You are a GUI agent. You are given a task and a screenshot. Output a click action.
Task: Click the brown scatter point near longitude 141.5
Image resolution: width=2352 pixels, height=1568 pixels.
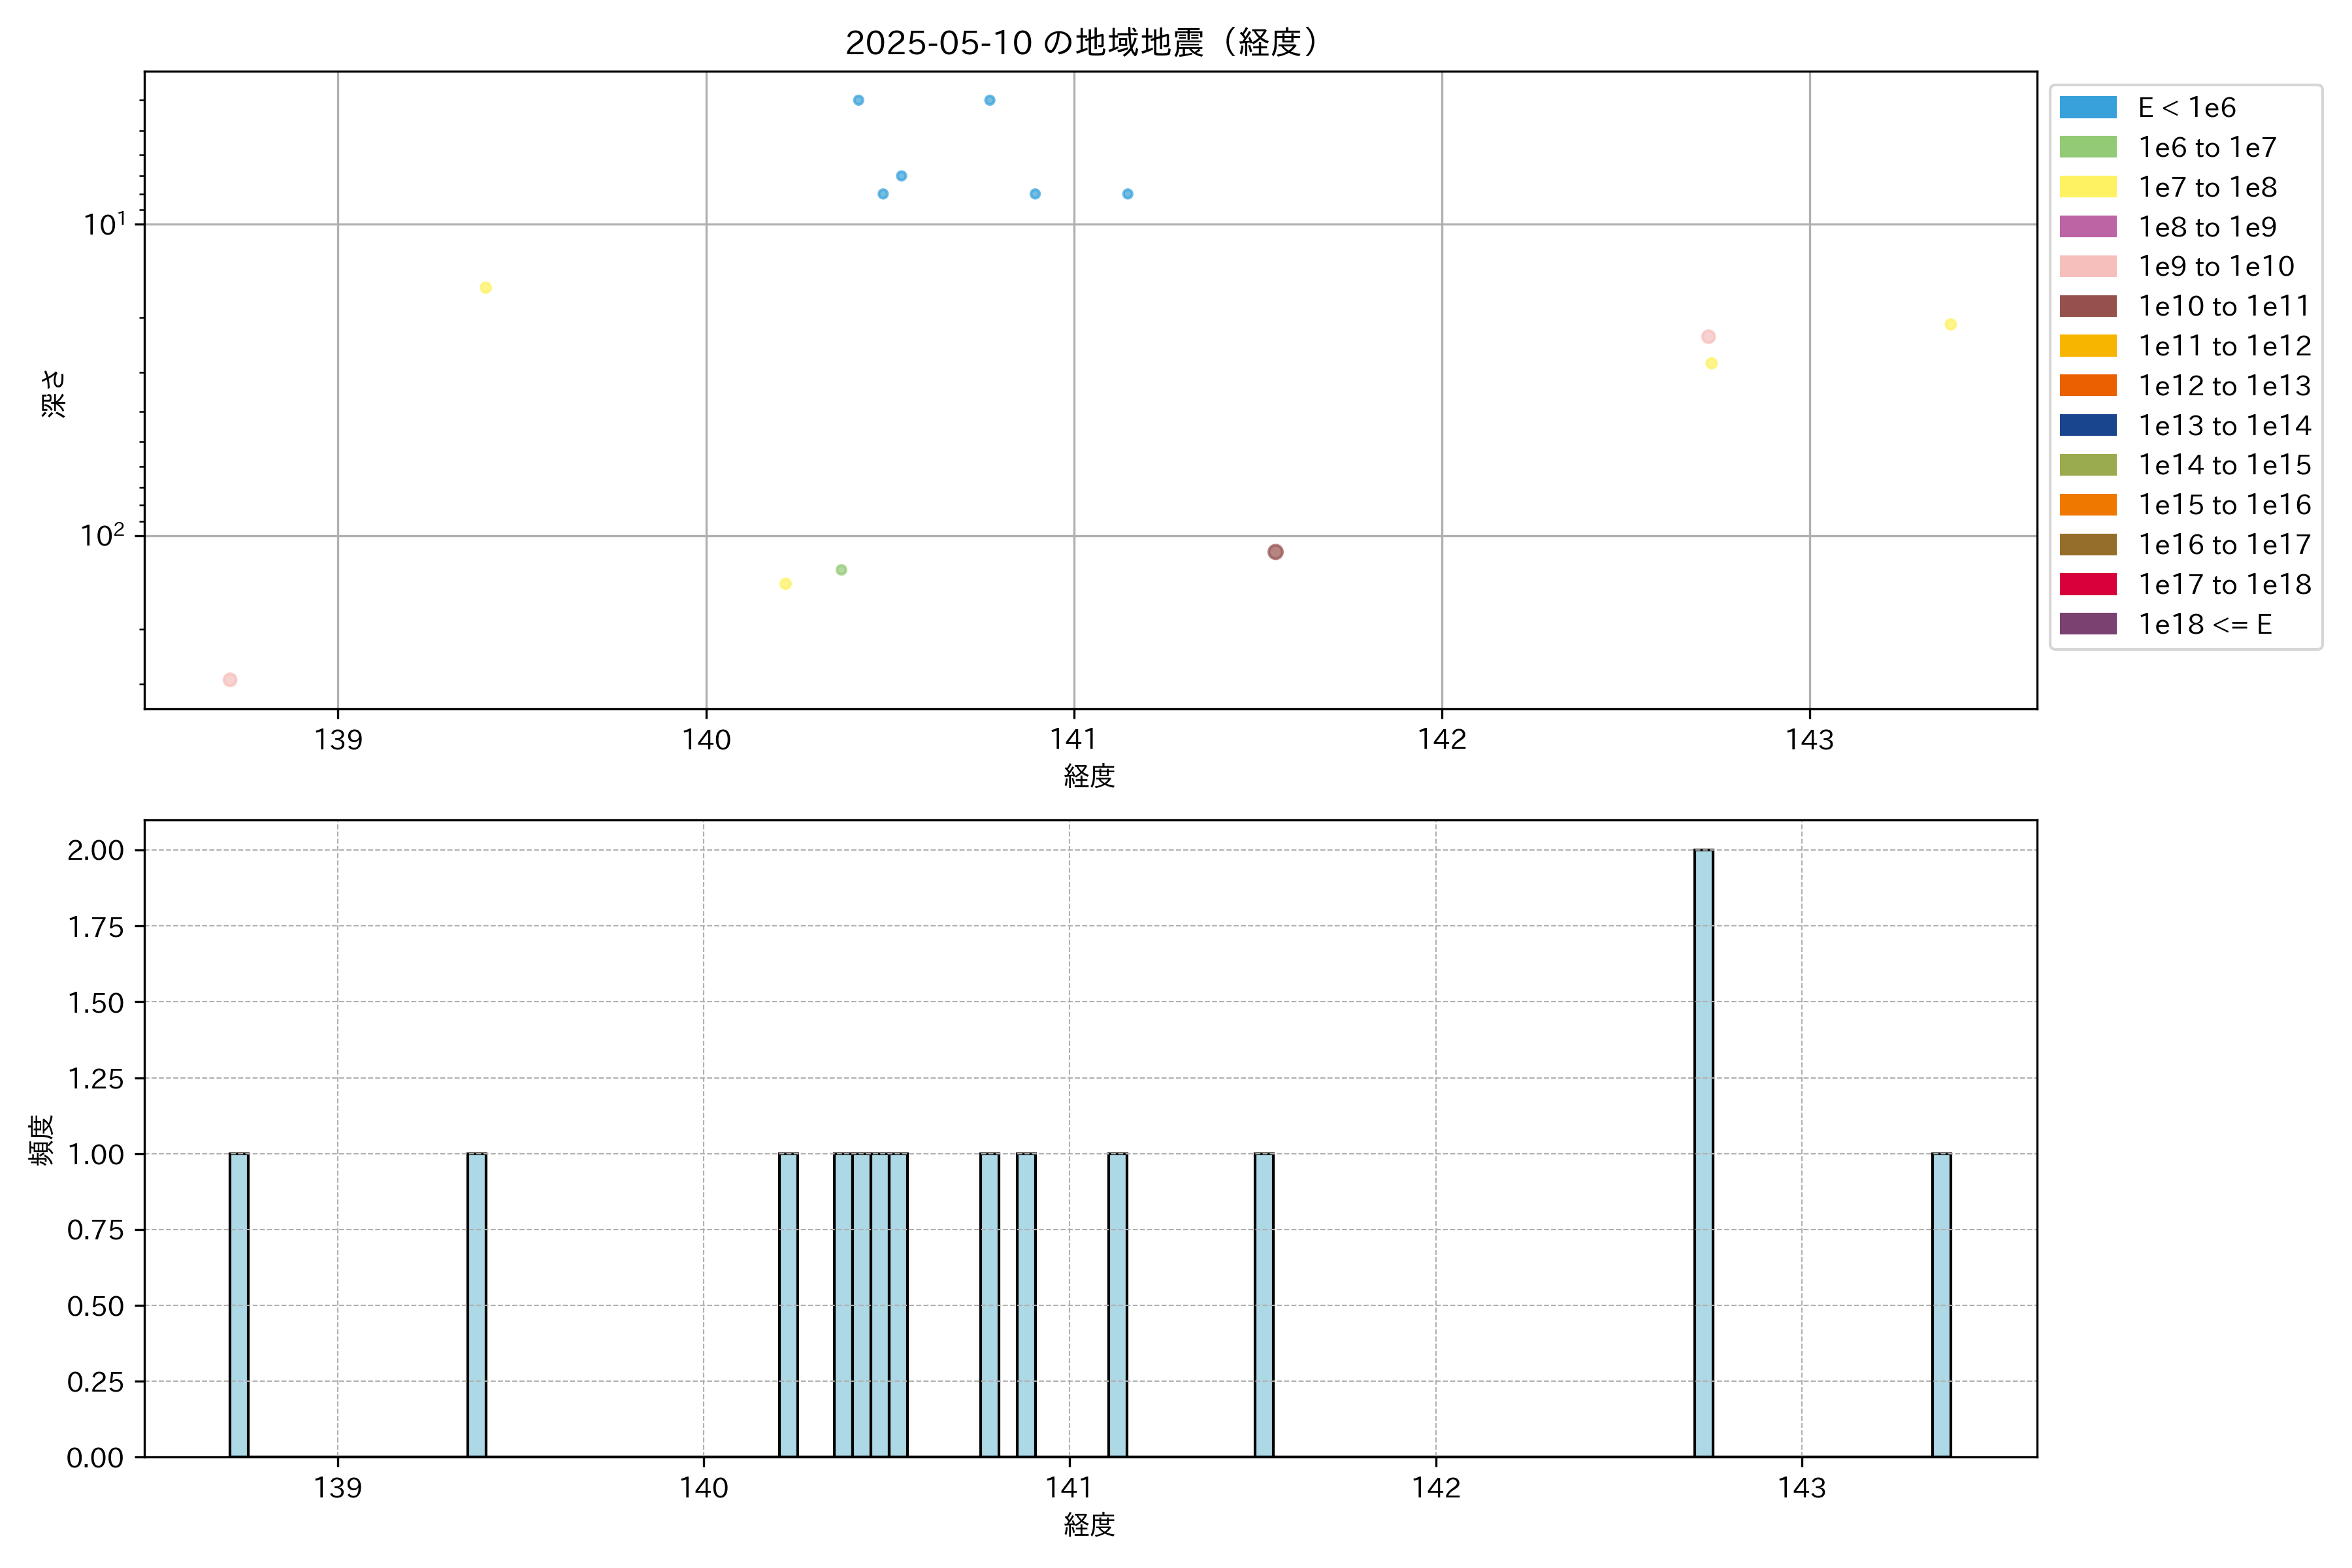coord(1275,552)
